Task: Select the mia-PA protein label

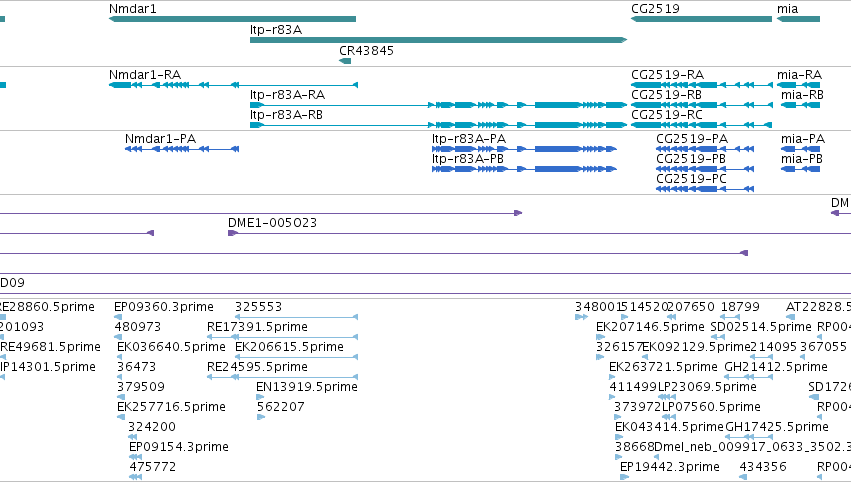Action: (803, 138)
